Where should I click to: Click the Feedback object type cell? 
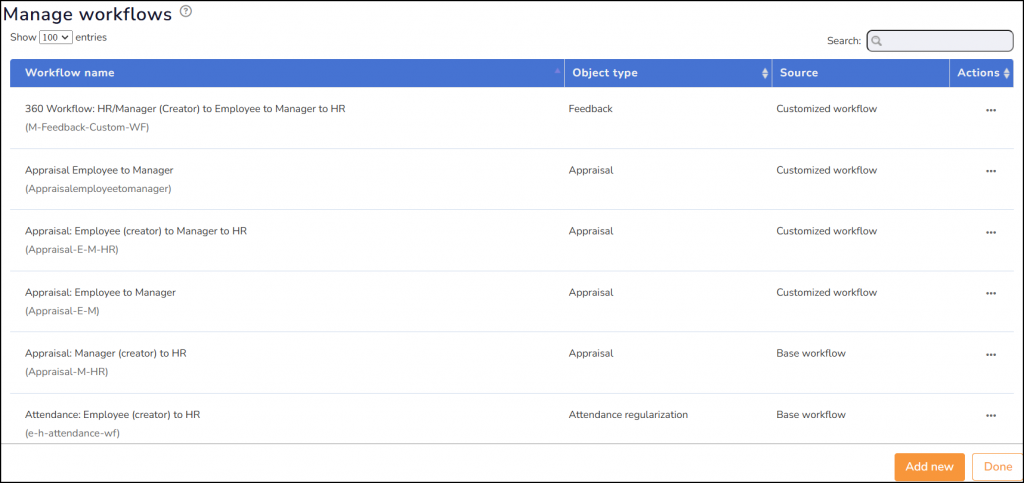point(590,109)
